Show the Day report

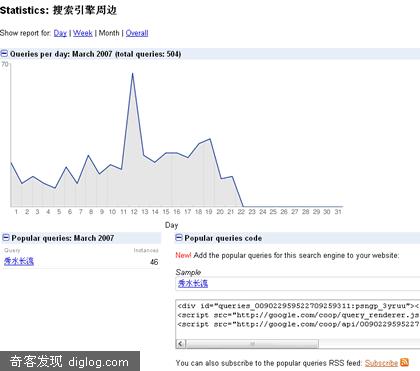(60, 33)
